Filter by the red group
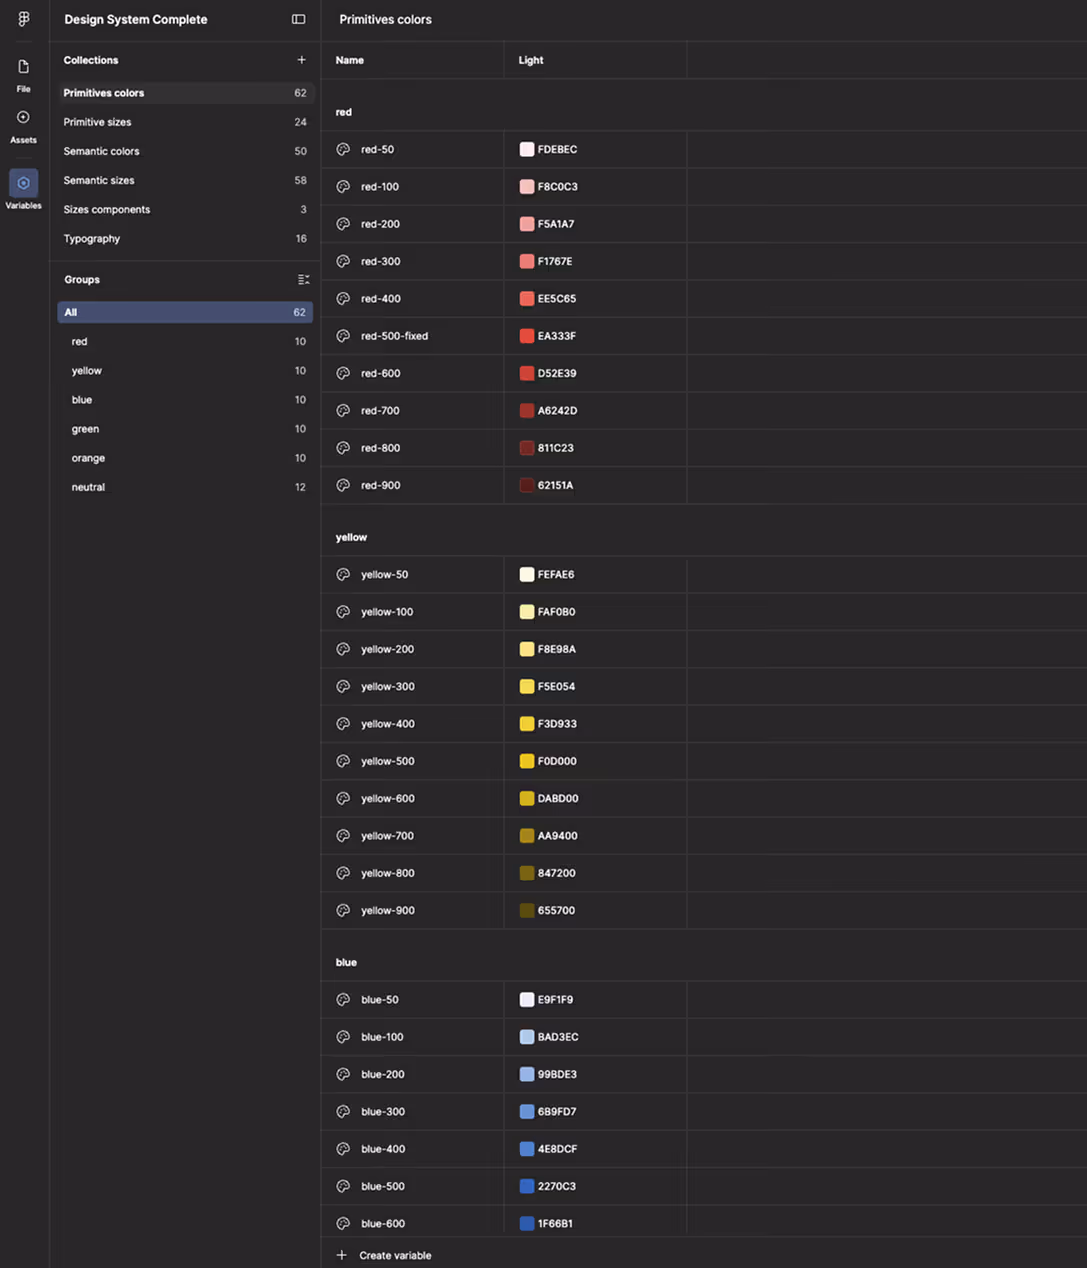This screenshot has width=1087, height=1269. (185, 342)
